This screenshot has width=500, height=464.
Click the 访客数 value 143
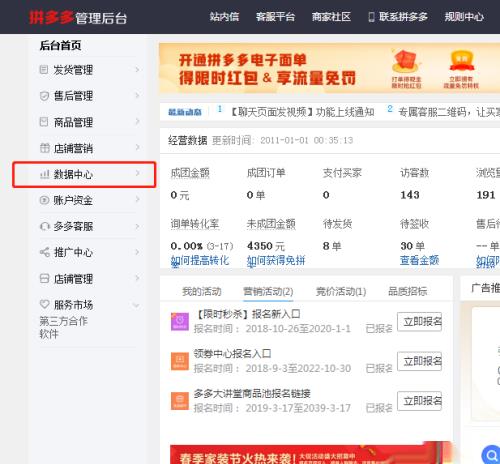(410, 195)
